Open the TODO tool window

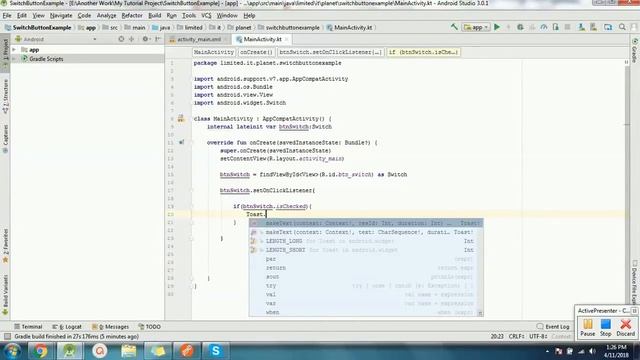pyautogui.click(x=149, y=327)
